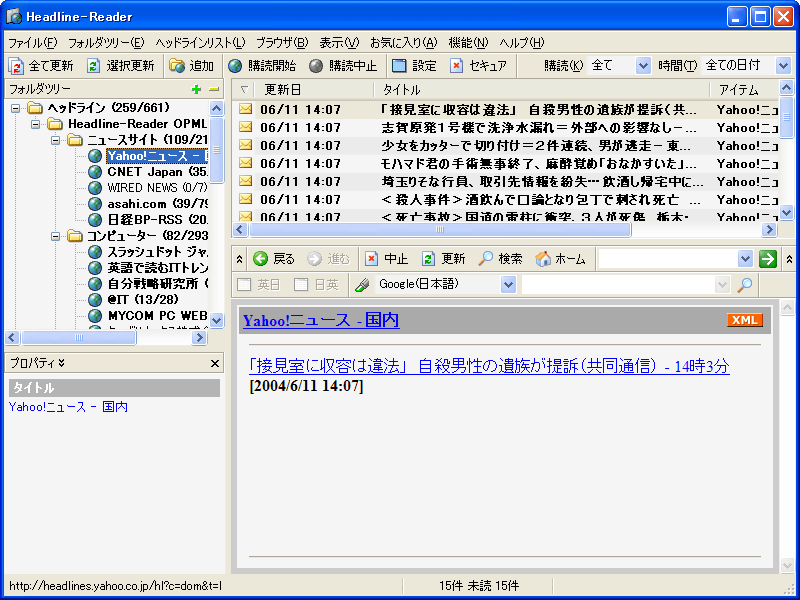The height and width of the screenshot is (600, 800).
Task: Click the 検索 magnifier icon in browser bar
Action: coord(485,259)
